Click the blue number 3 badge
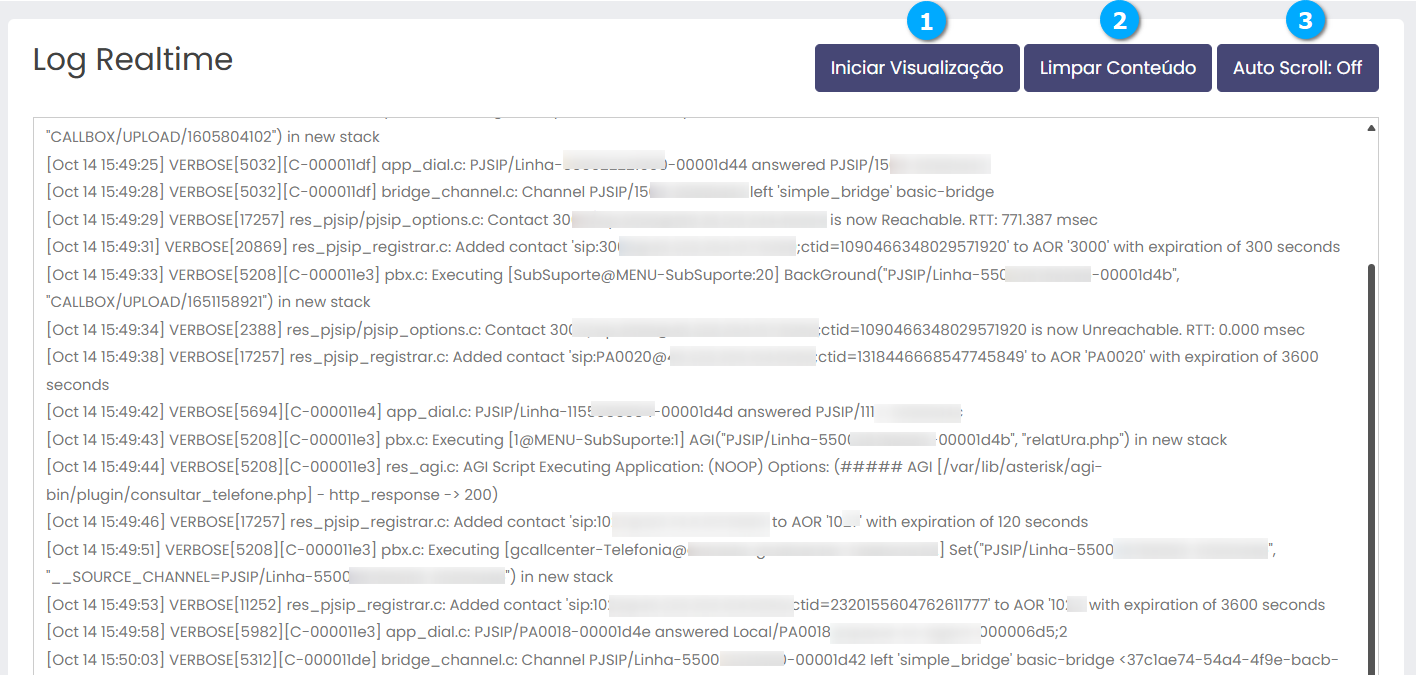This screenshot has width=1416, height=675. [1305, 22]
